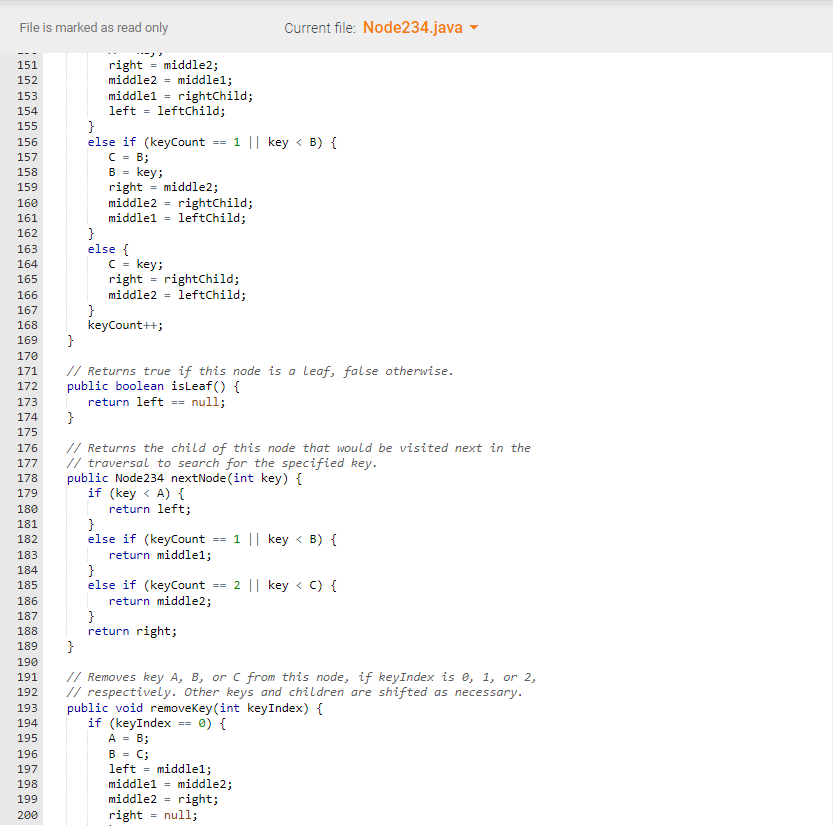Click 'keyCount++;' statement
The image size is (833, 830).
pyautogui.click(x=125, y=325)
